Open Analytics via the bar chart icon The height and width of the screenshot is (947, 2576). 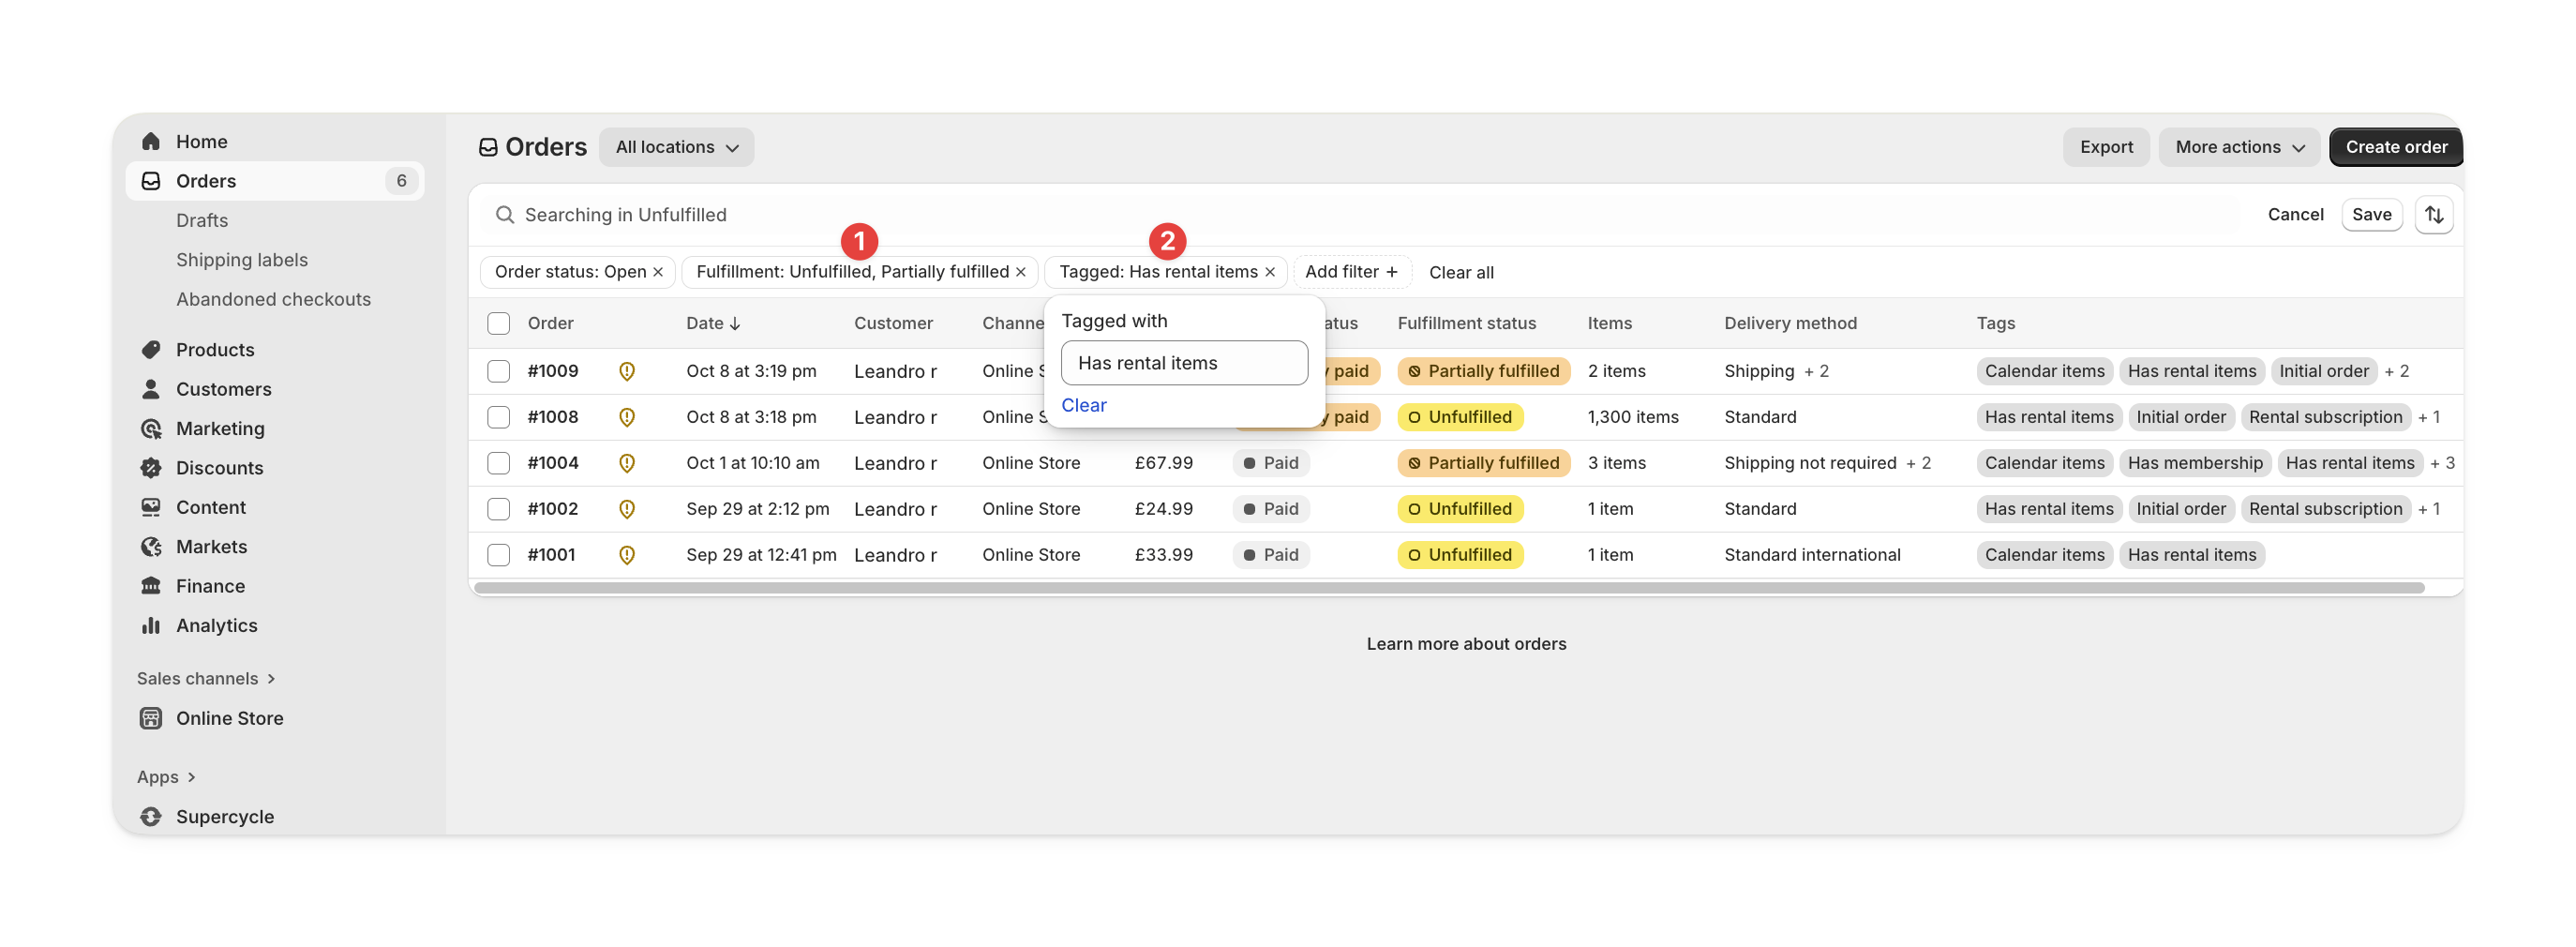pos(151,625)
